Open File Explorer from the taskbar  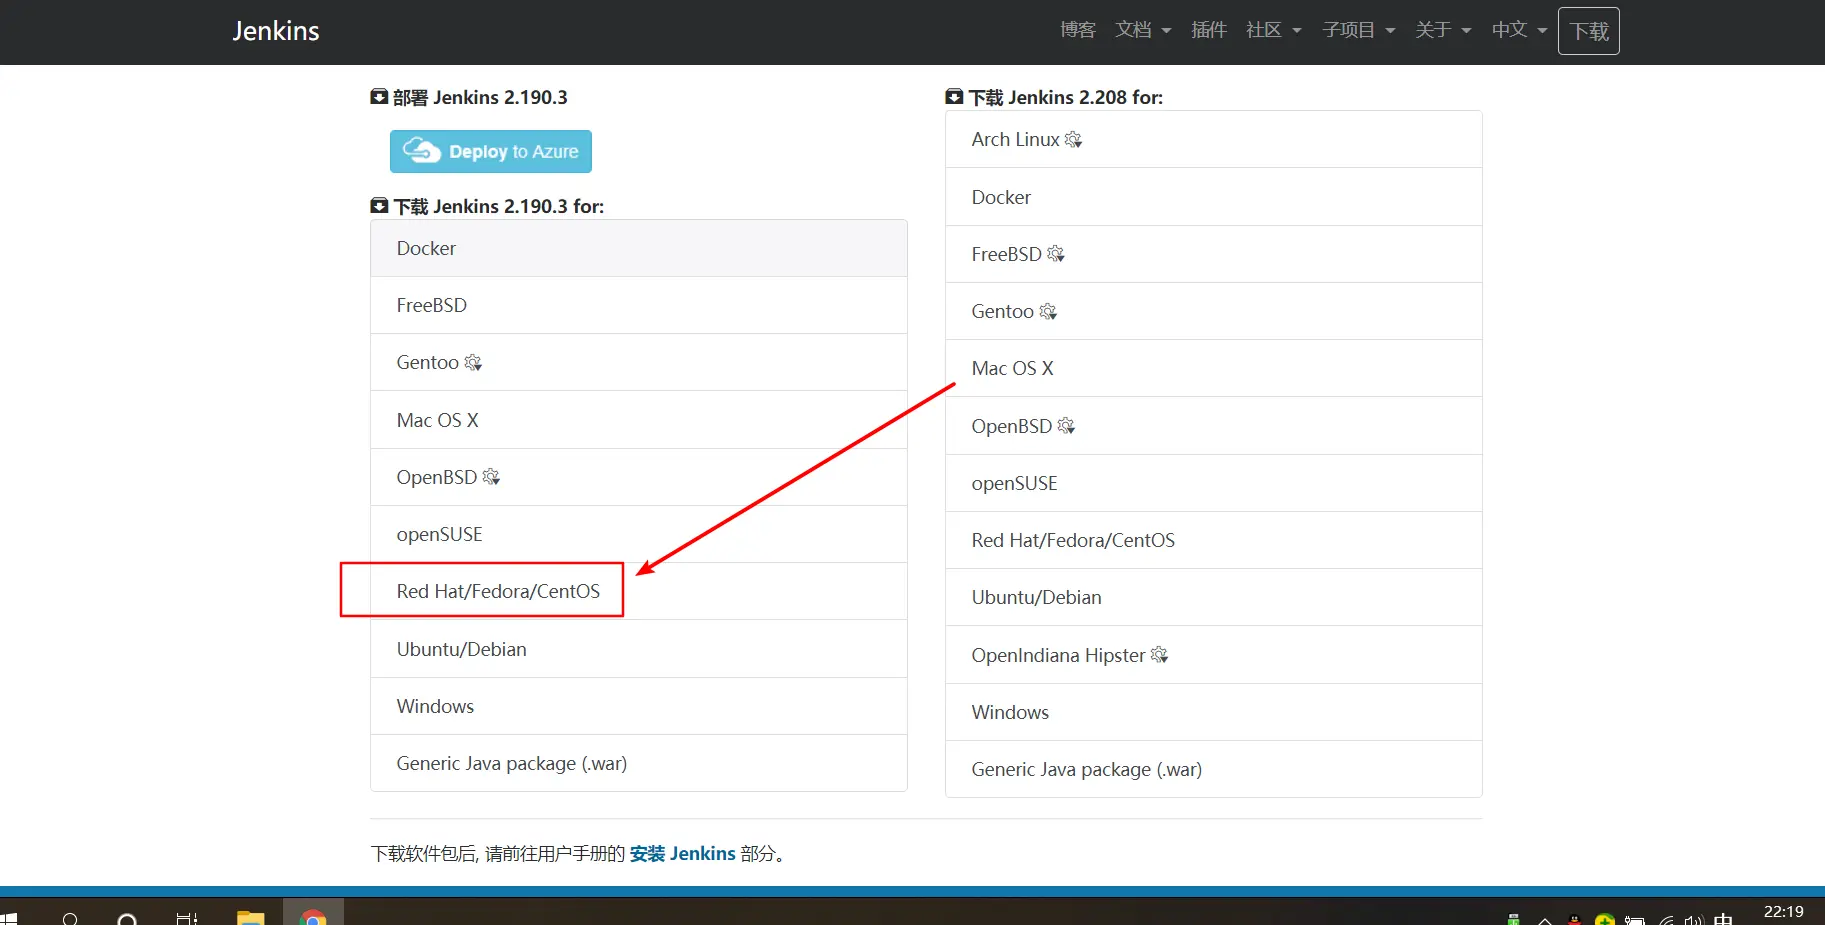point(250,917)
